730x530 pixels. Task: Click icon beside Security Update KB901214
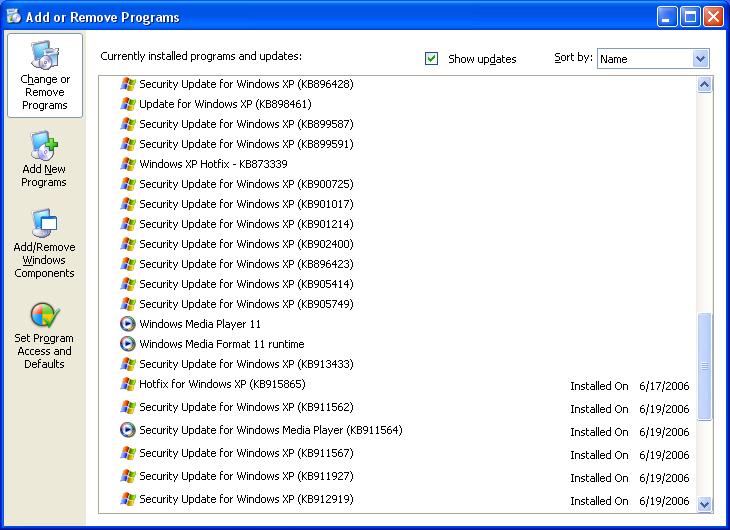pos(128,224)
